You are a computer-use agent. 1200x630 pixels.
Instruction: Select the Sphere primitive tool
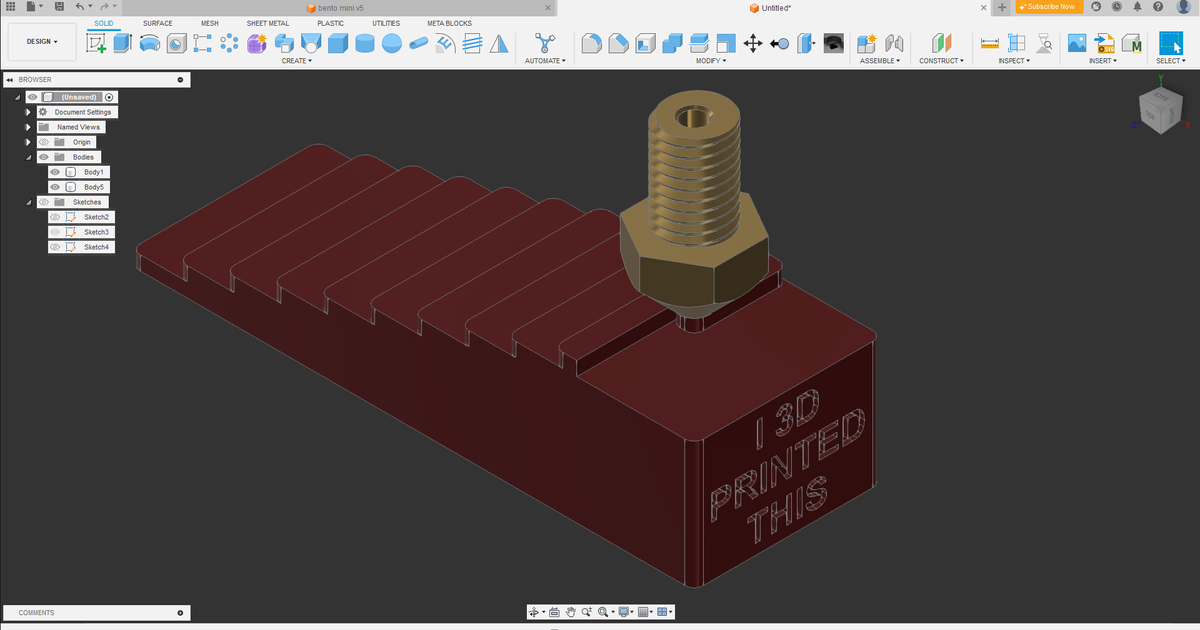(x=390, y=44)
